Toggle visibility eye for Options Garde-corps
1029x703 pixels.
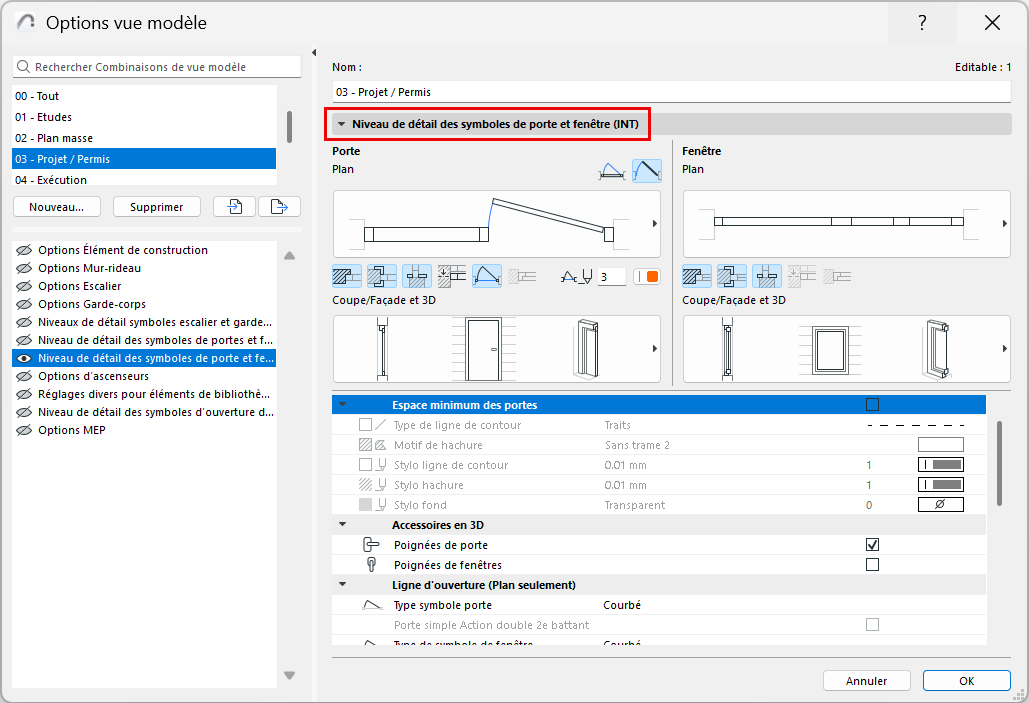pos(24,304)
